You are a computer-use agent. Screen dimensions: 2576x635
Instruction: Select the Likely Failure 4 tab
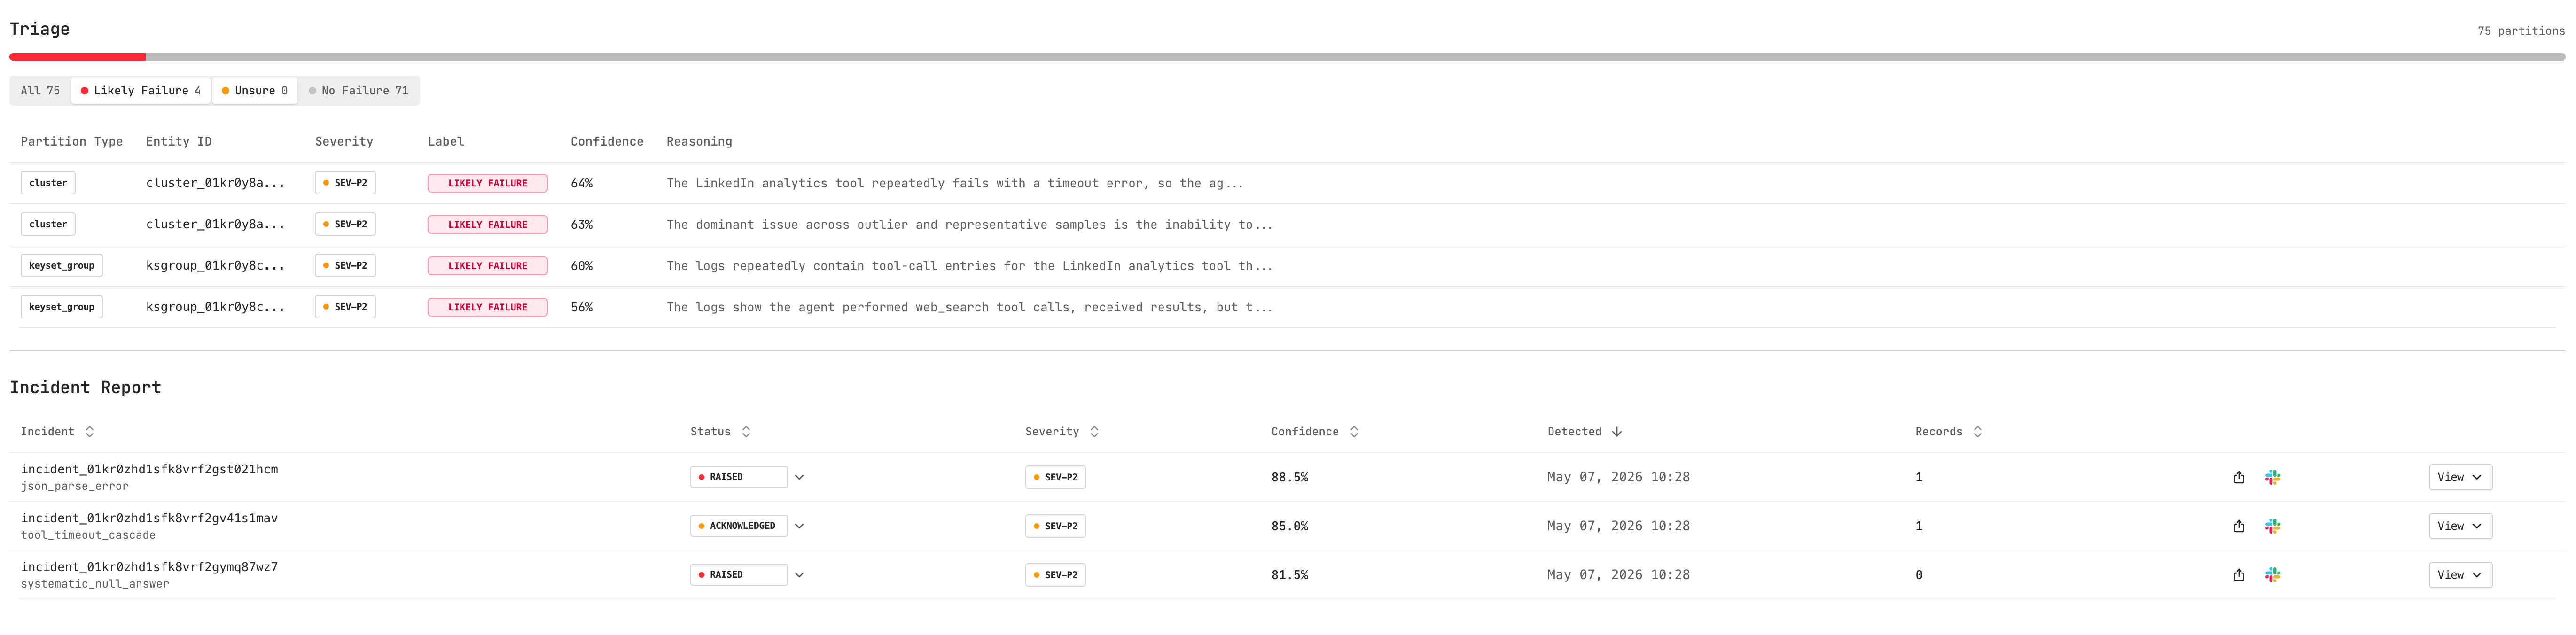[x=141, y=91]
